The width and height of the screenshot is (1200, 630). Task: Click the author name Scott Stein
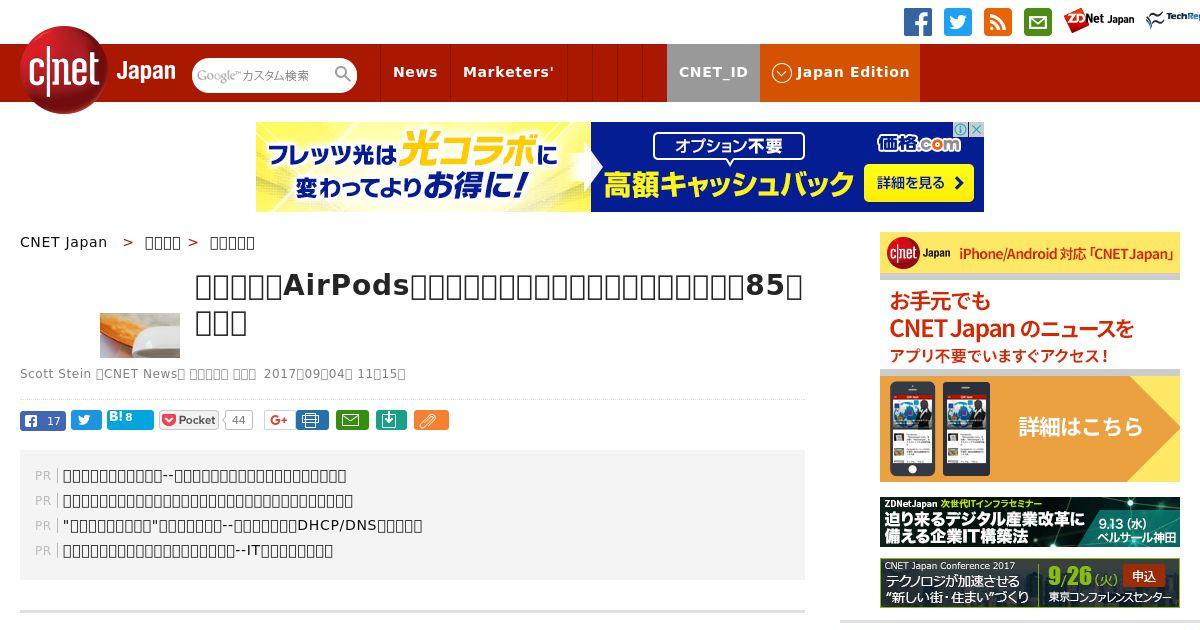click(55, 374)
